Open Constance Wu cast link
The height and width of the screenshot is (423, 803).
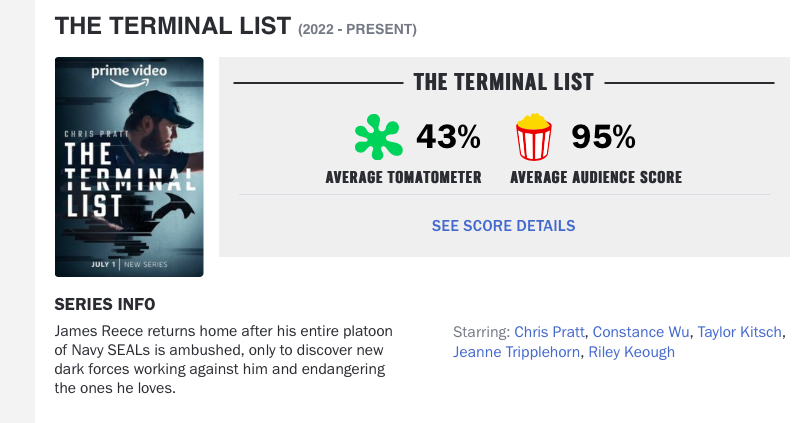(x=641, y=332)
